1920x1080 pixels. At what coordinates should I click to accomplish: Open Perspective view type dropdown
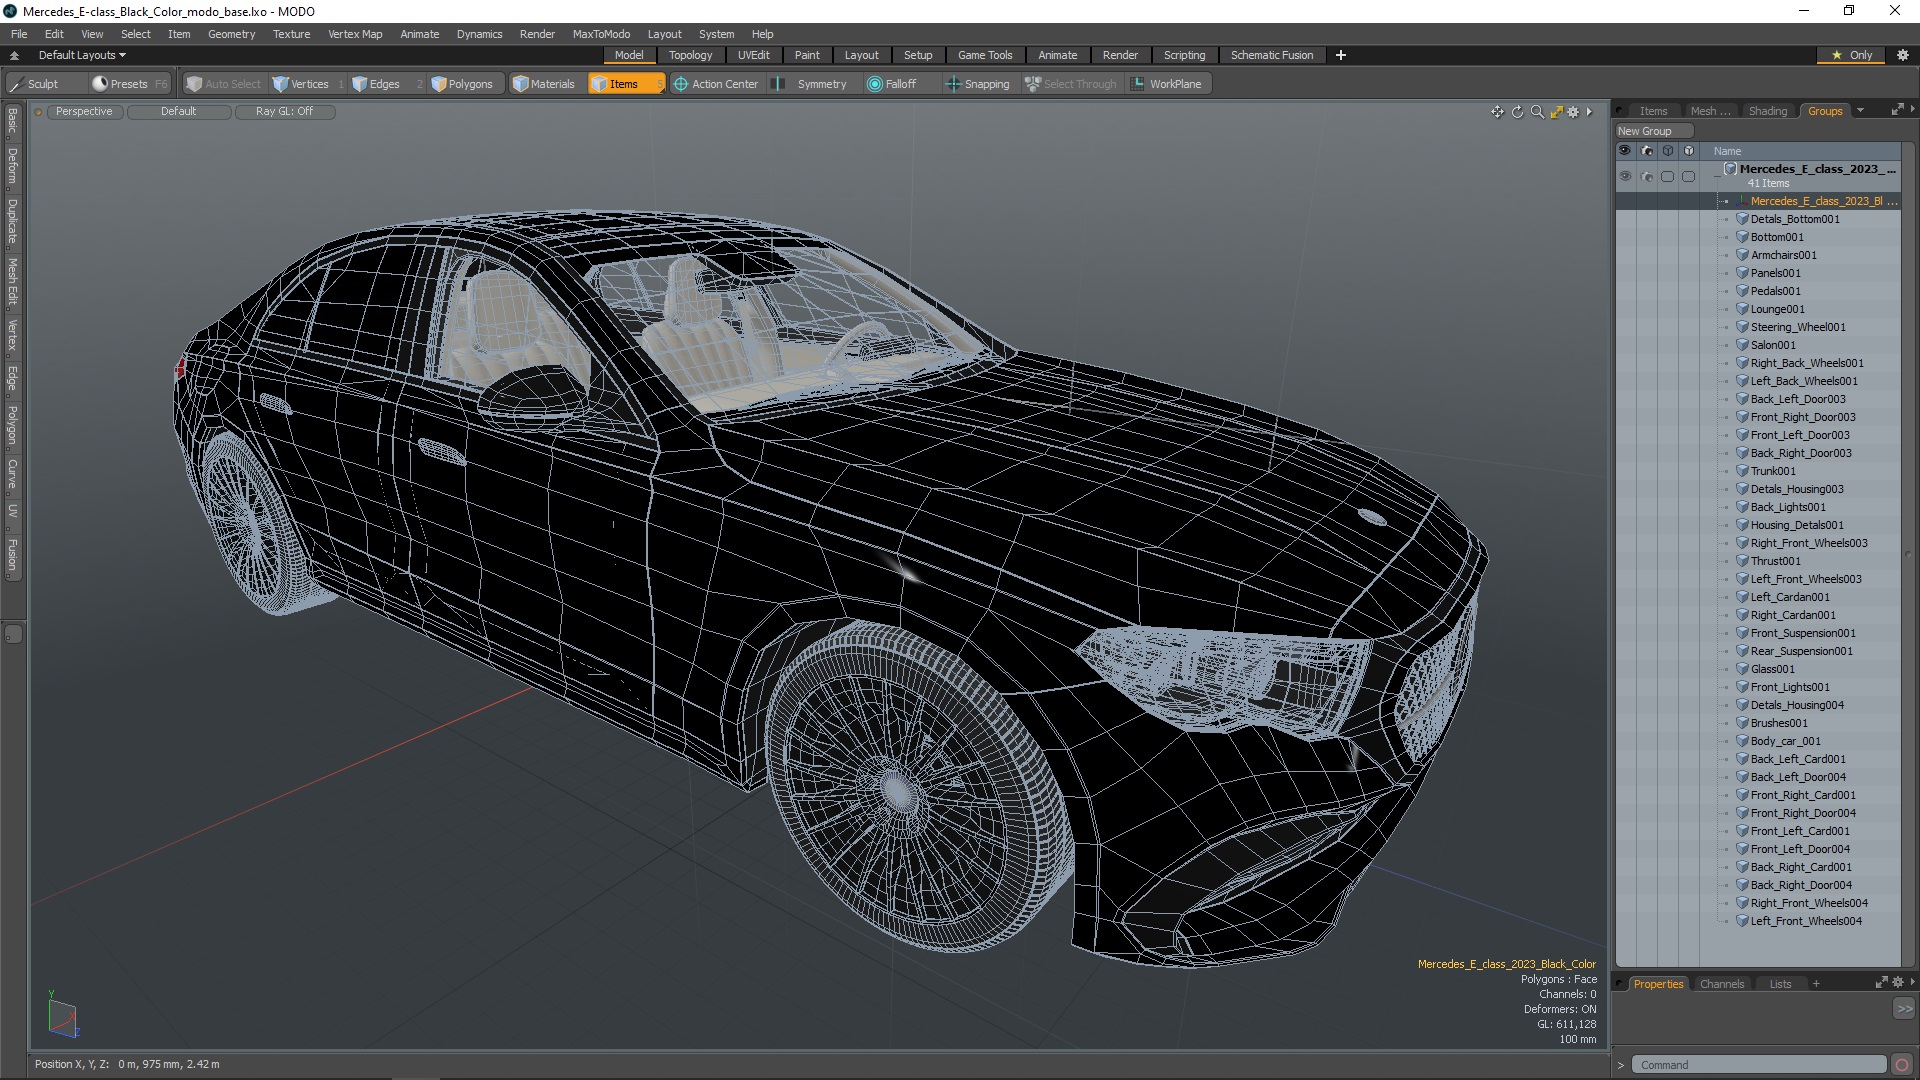tap(84, 112)
